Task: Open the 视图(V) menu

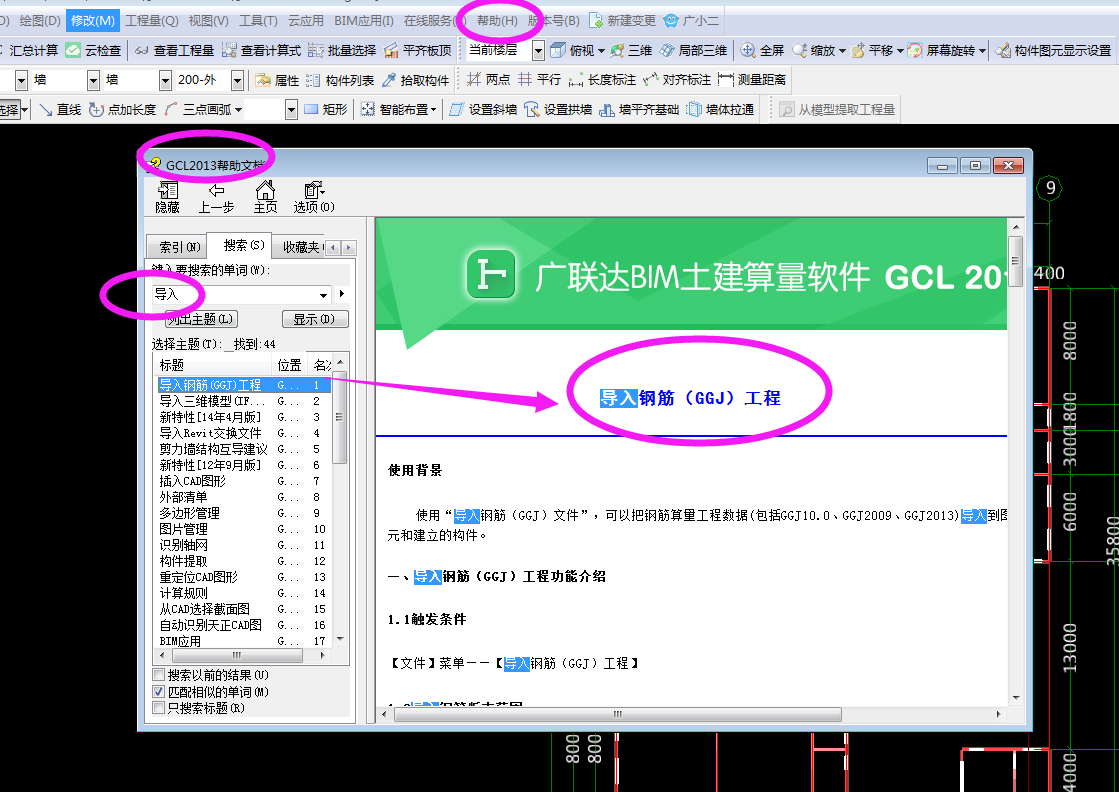Action: pyautogui.click(x=208, y=21)
